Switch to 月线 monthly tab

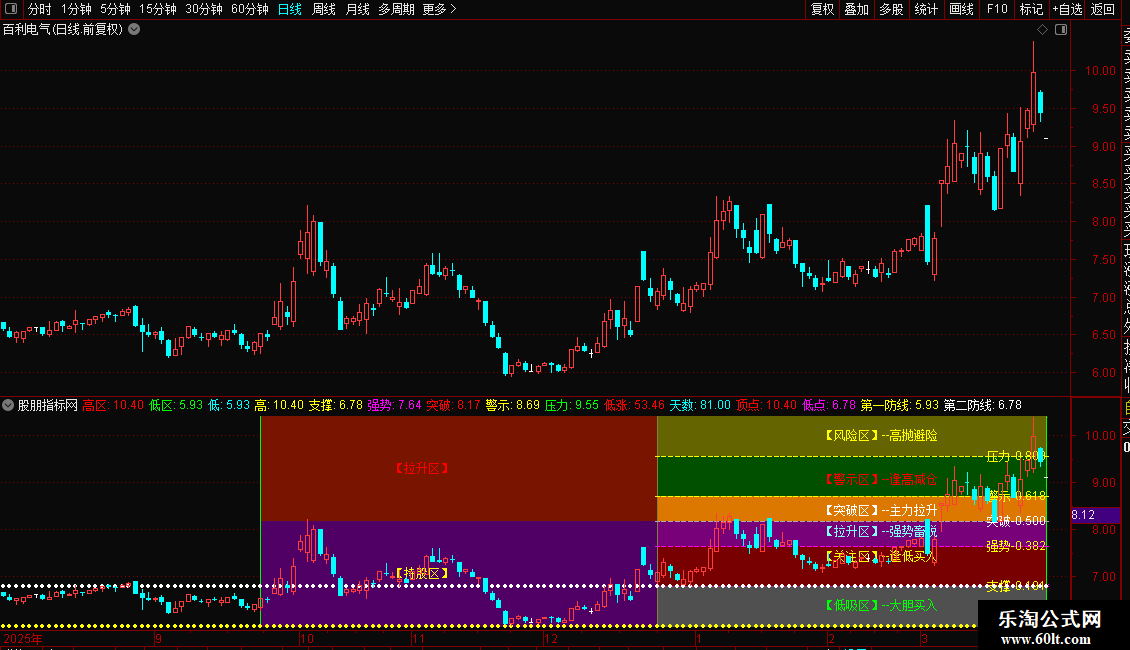tap(357, 9)
